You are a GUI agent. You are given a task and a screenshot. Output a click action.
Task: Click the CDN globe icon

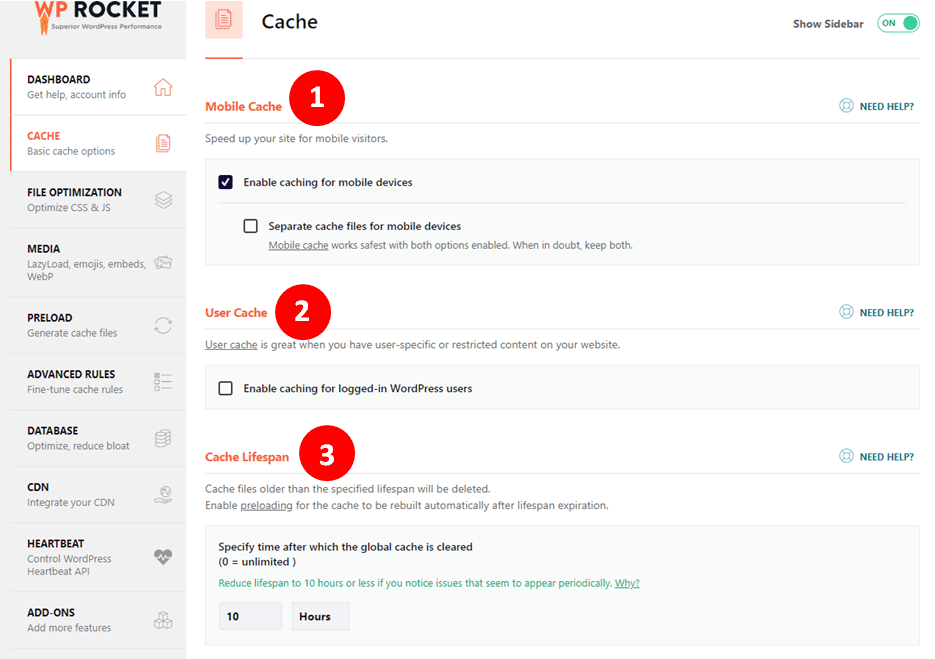tap(163, 494)
